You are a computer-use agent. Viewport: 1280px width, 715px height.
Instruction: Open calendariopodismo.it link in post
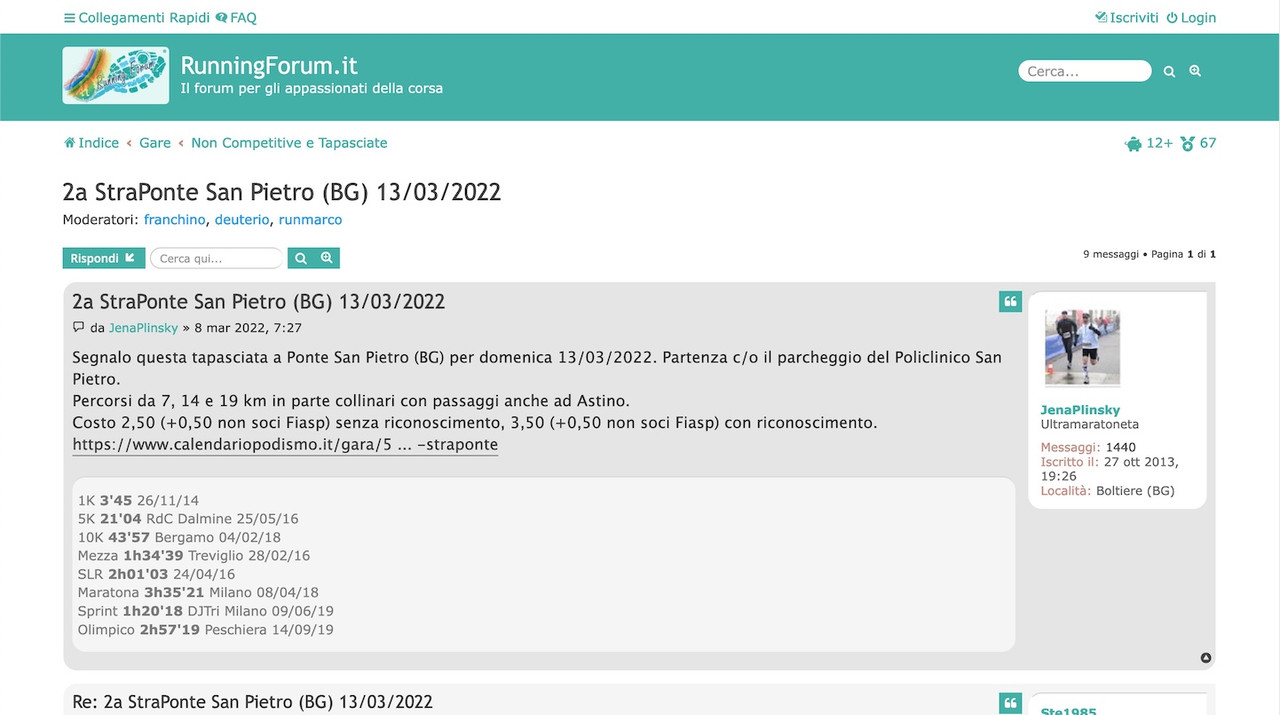coord(285,444)
